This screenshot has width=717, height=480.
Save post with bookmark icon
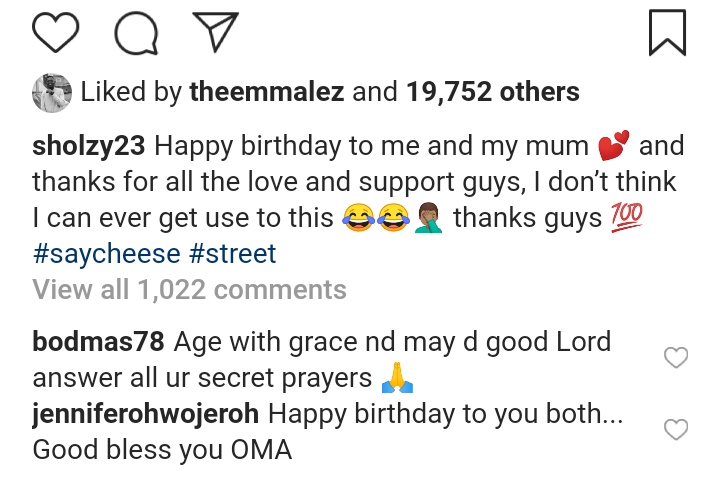(x=667, y=32)
